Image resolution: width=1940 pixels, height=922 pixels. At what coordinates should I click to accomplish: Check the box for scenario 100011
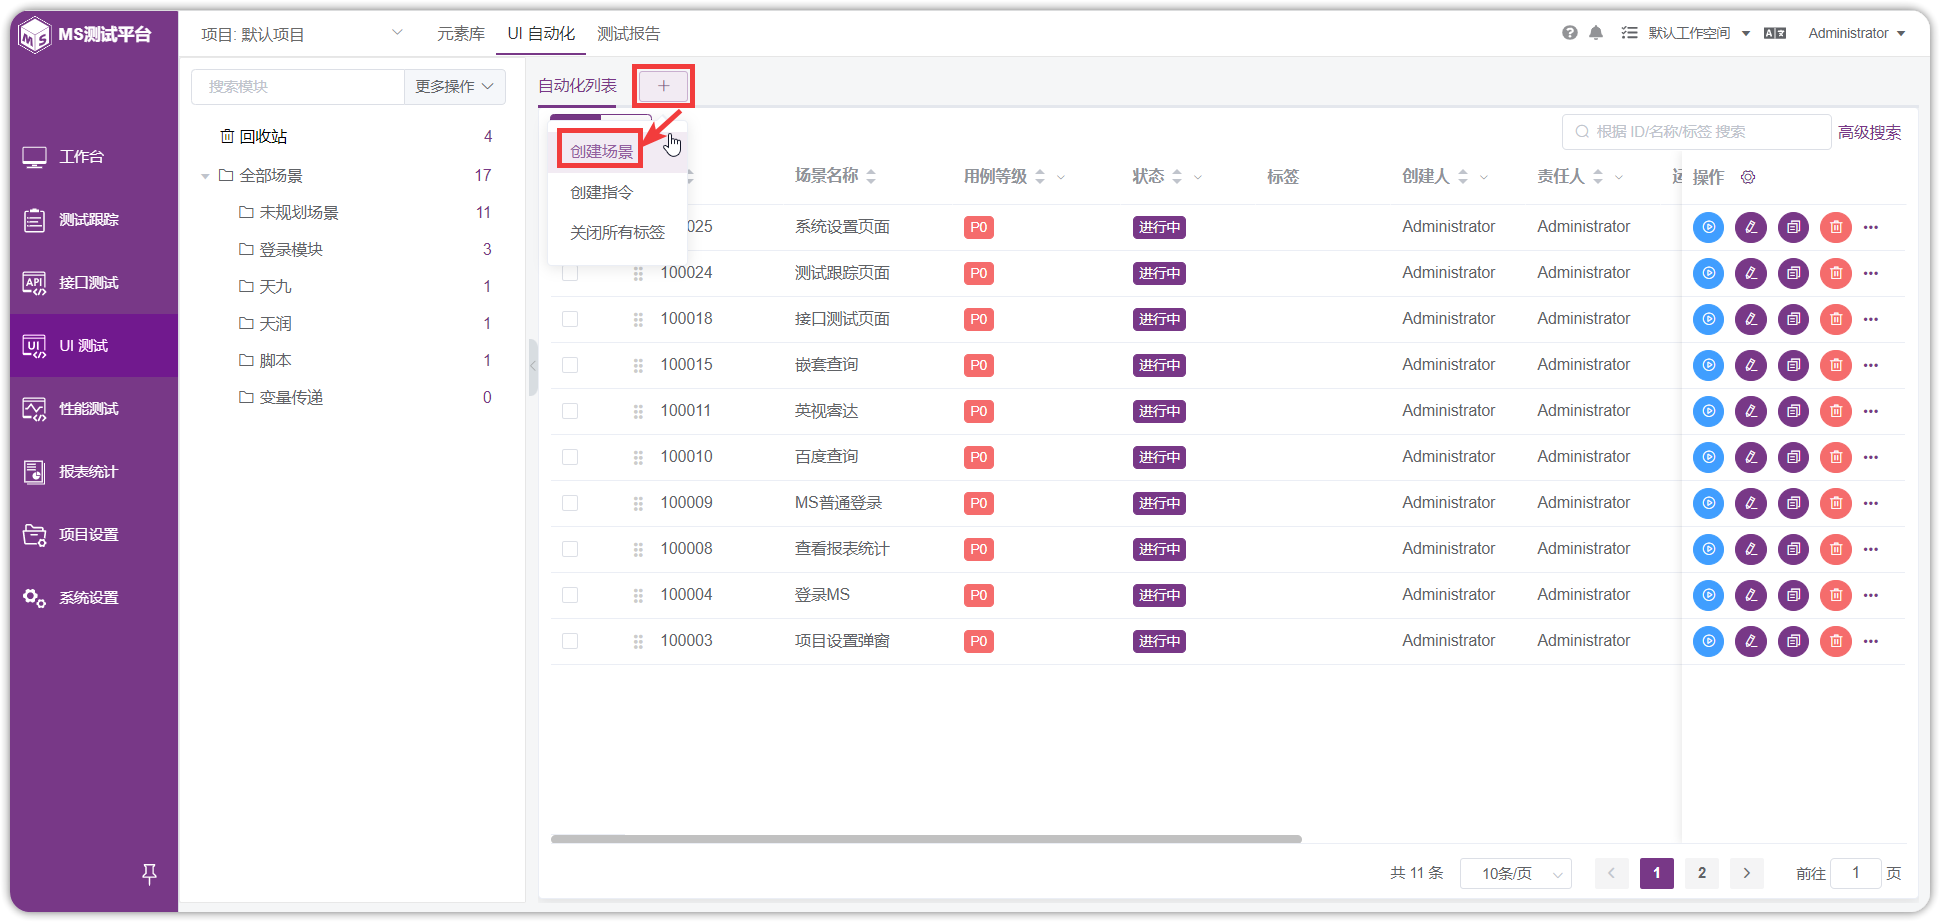tap(570, 411)
